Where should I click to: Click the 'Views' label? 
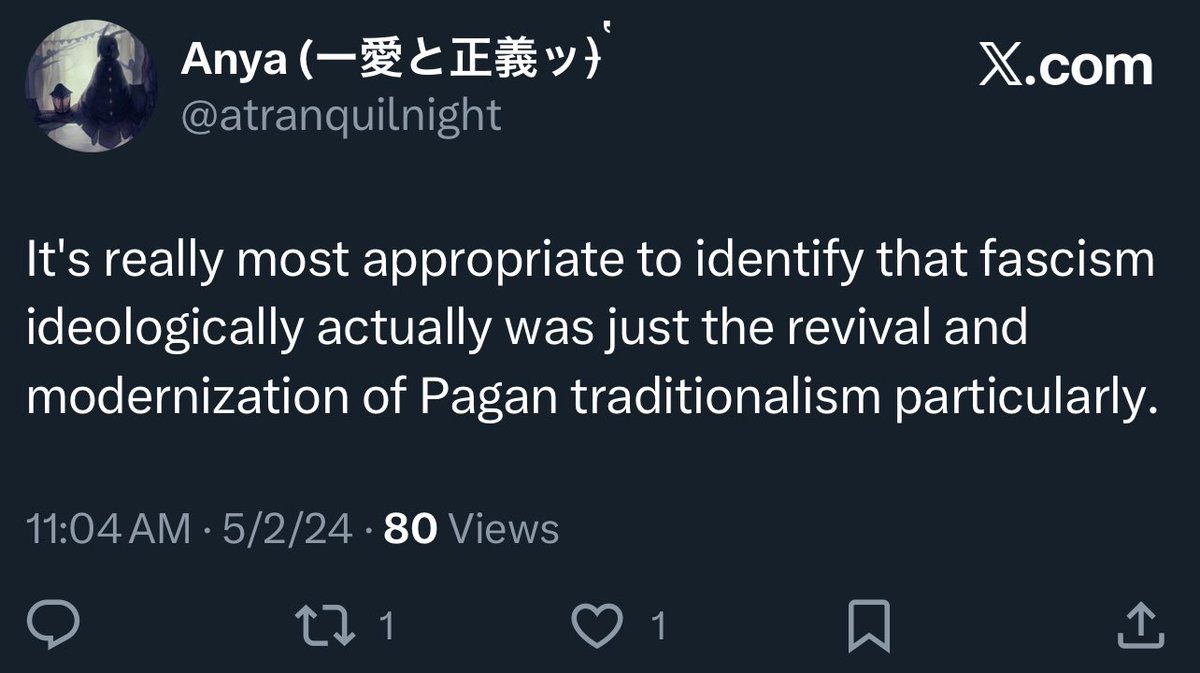click(503, 529)
